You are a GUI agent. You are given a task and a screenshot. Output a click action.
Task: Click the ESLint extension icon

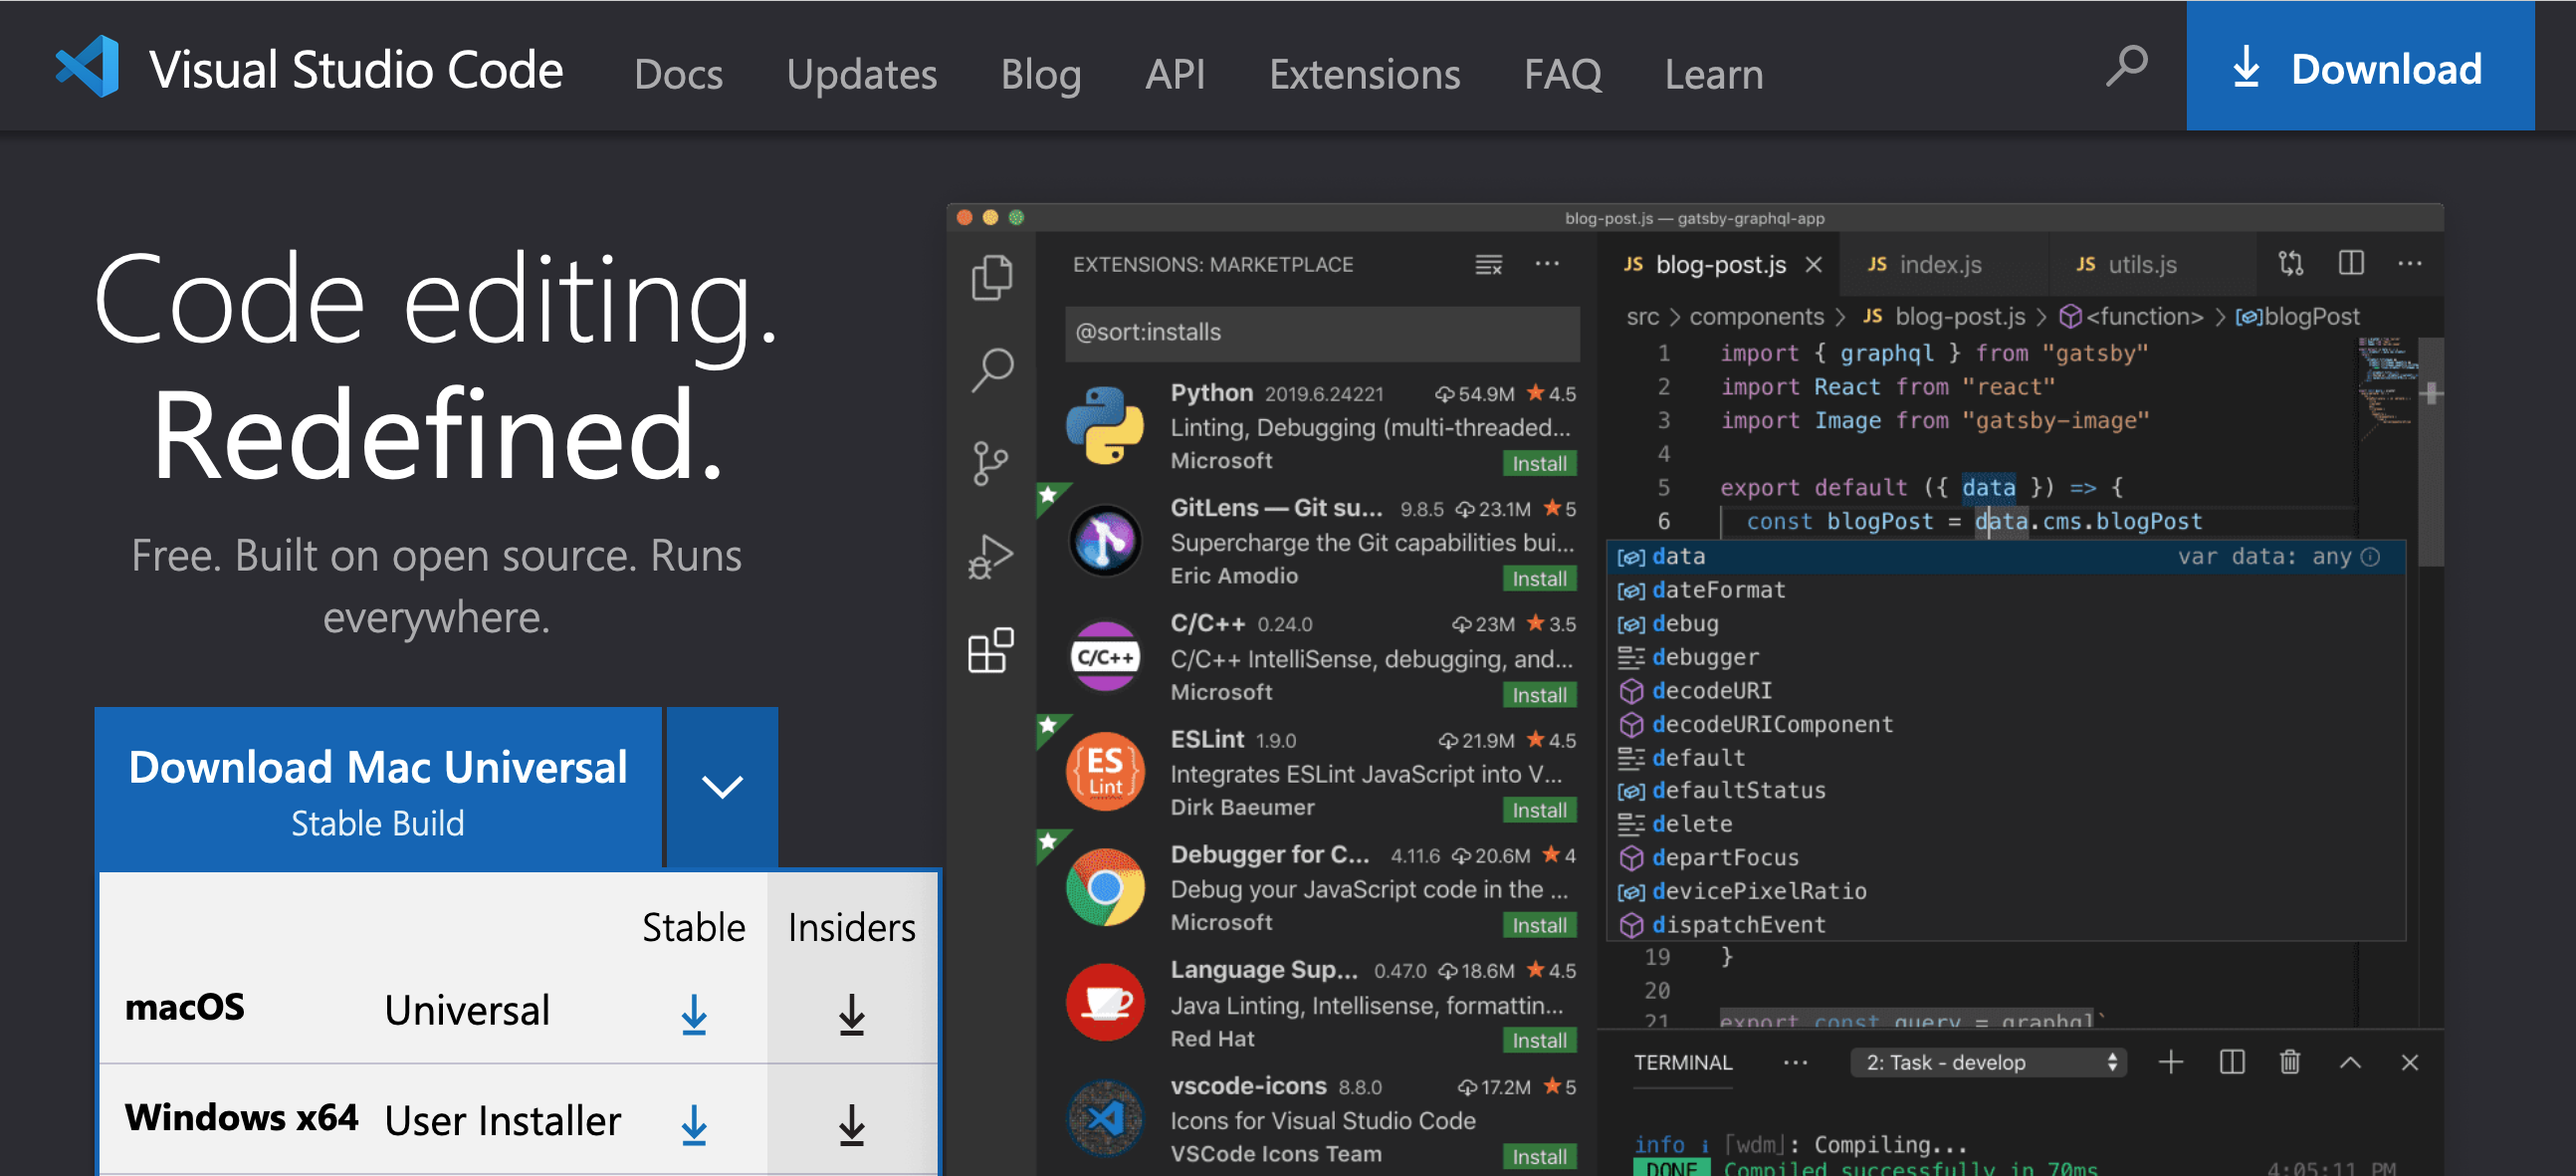(x=1105, y=771)
